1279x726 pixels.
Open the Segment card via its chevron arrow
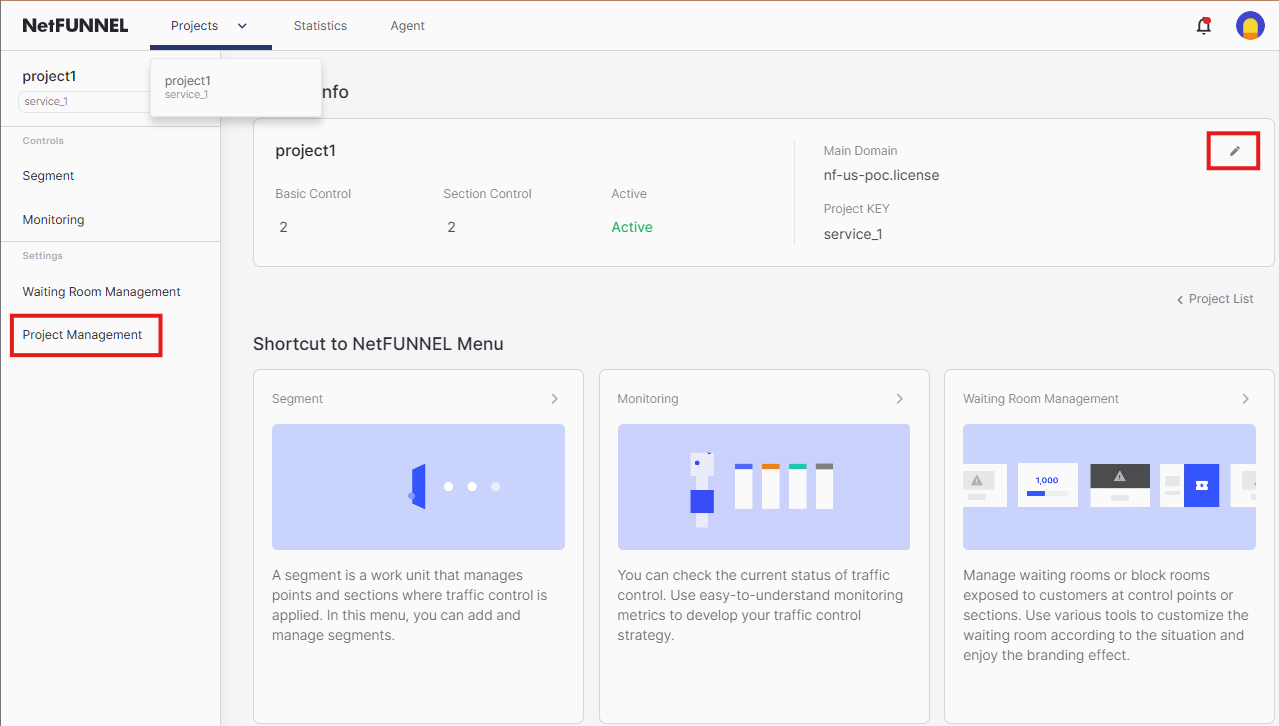[x=554, y=398]
